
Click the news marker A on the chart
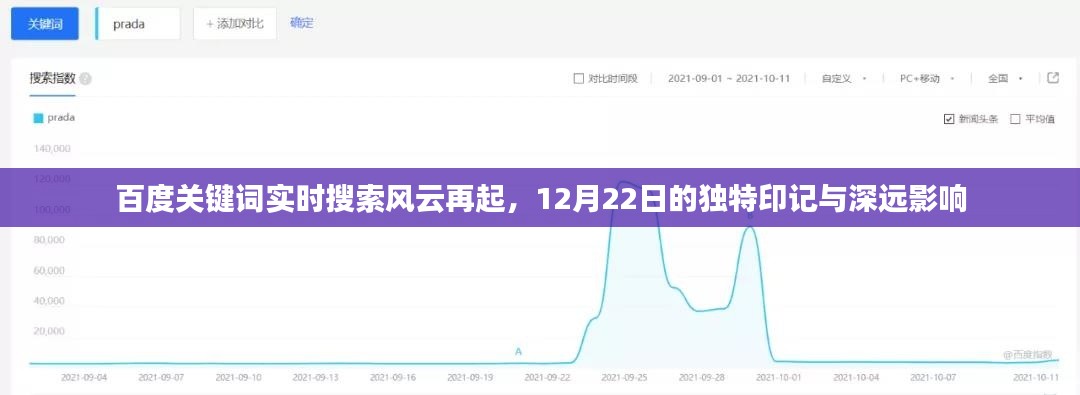coord(519,352)
